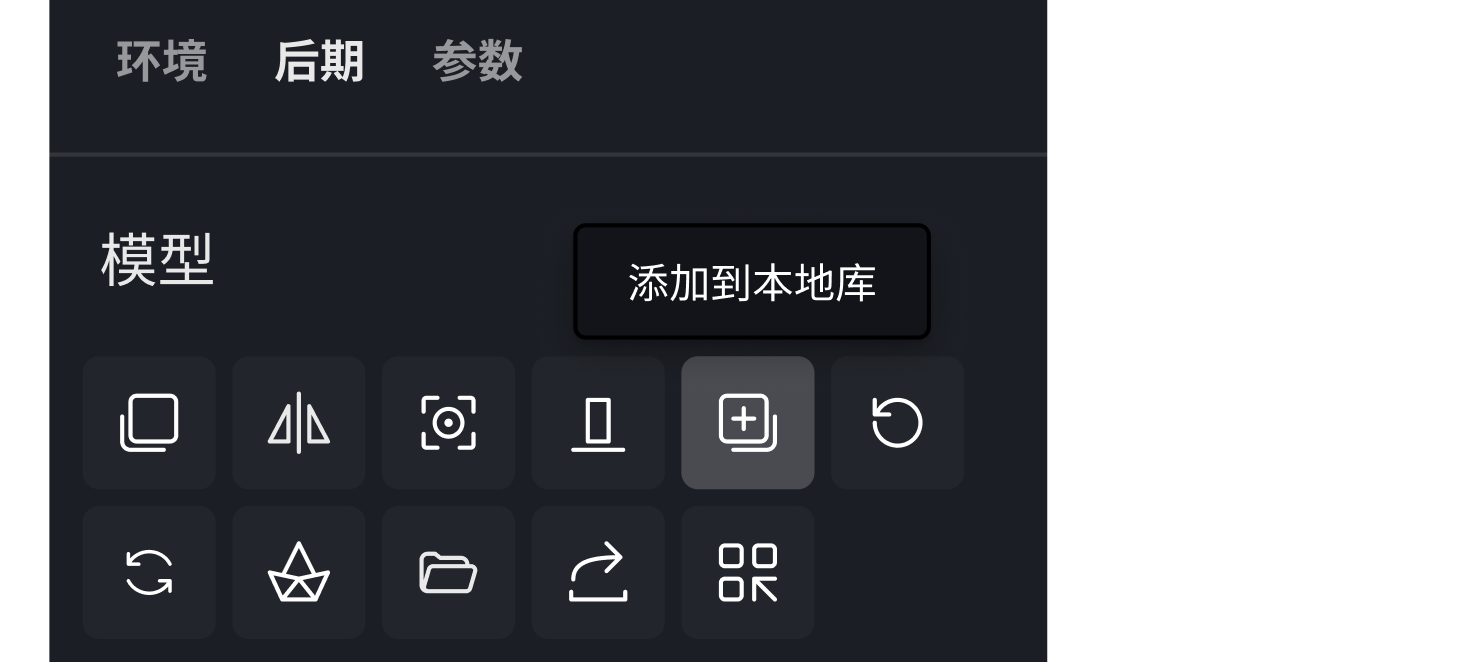Click the focus target icon with corner brackets
This screenshot has width=1472, height=662.
(448, 422)
